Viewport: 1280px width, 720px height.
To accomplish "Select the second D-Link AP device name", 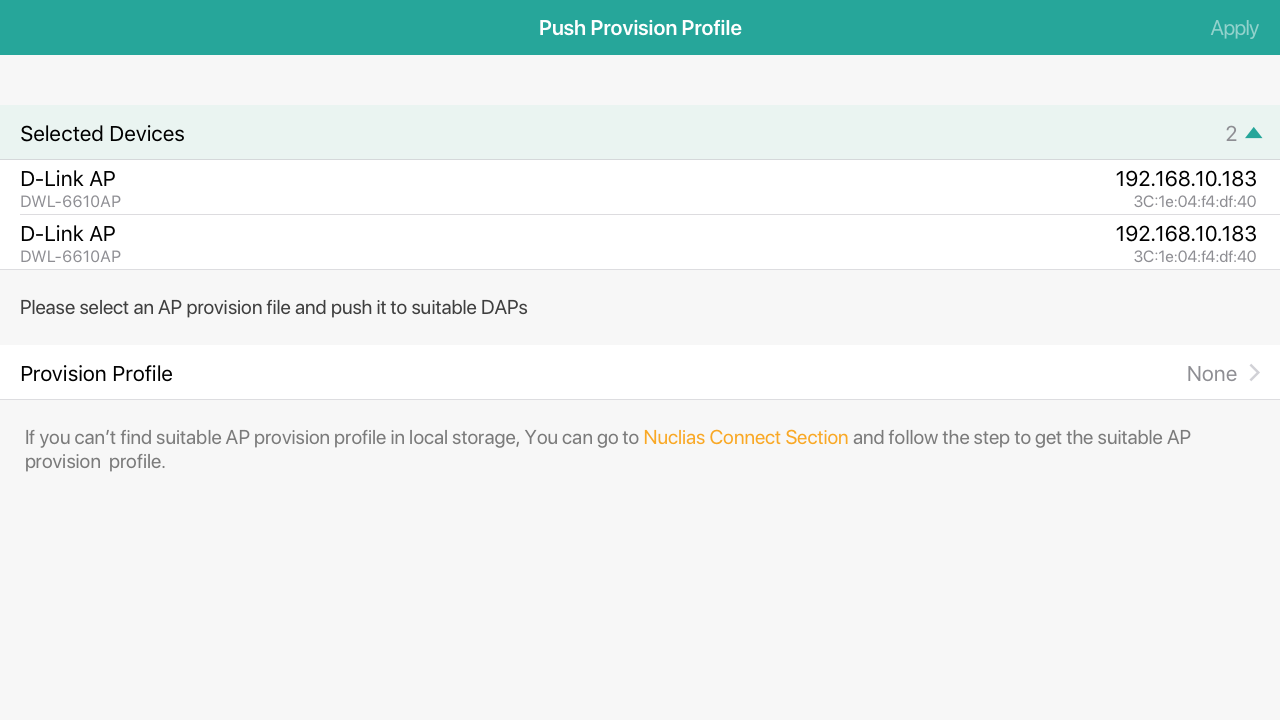I will (x=68, y=234).
